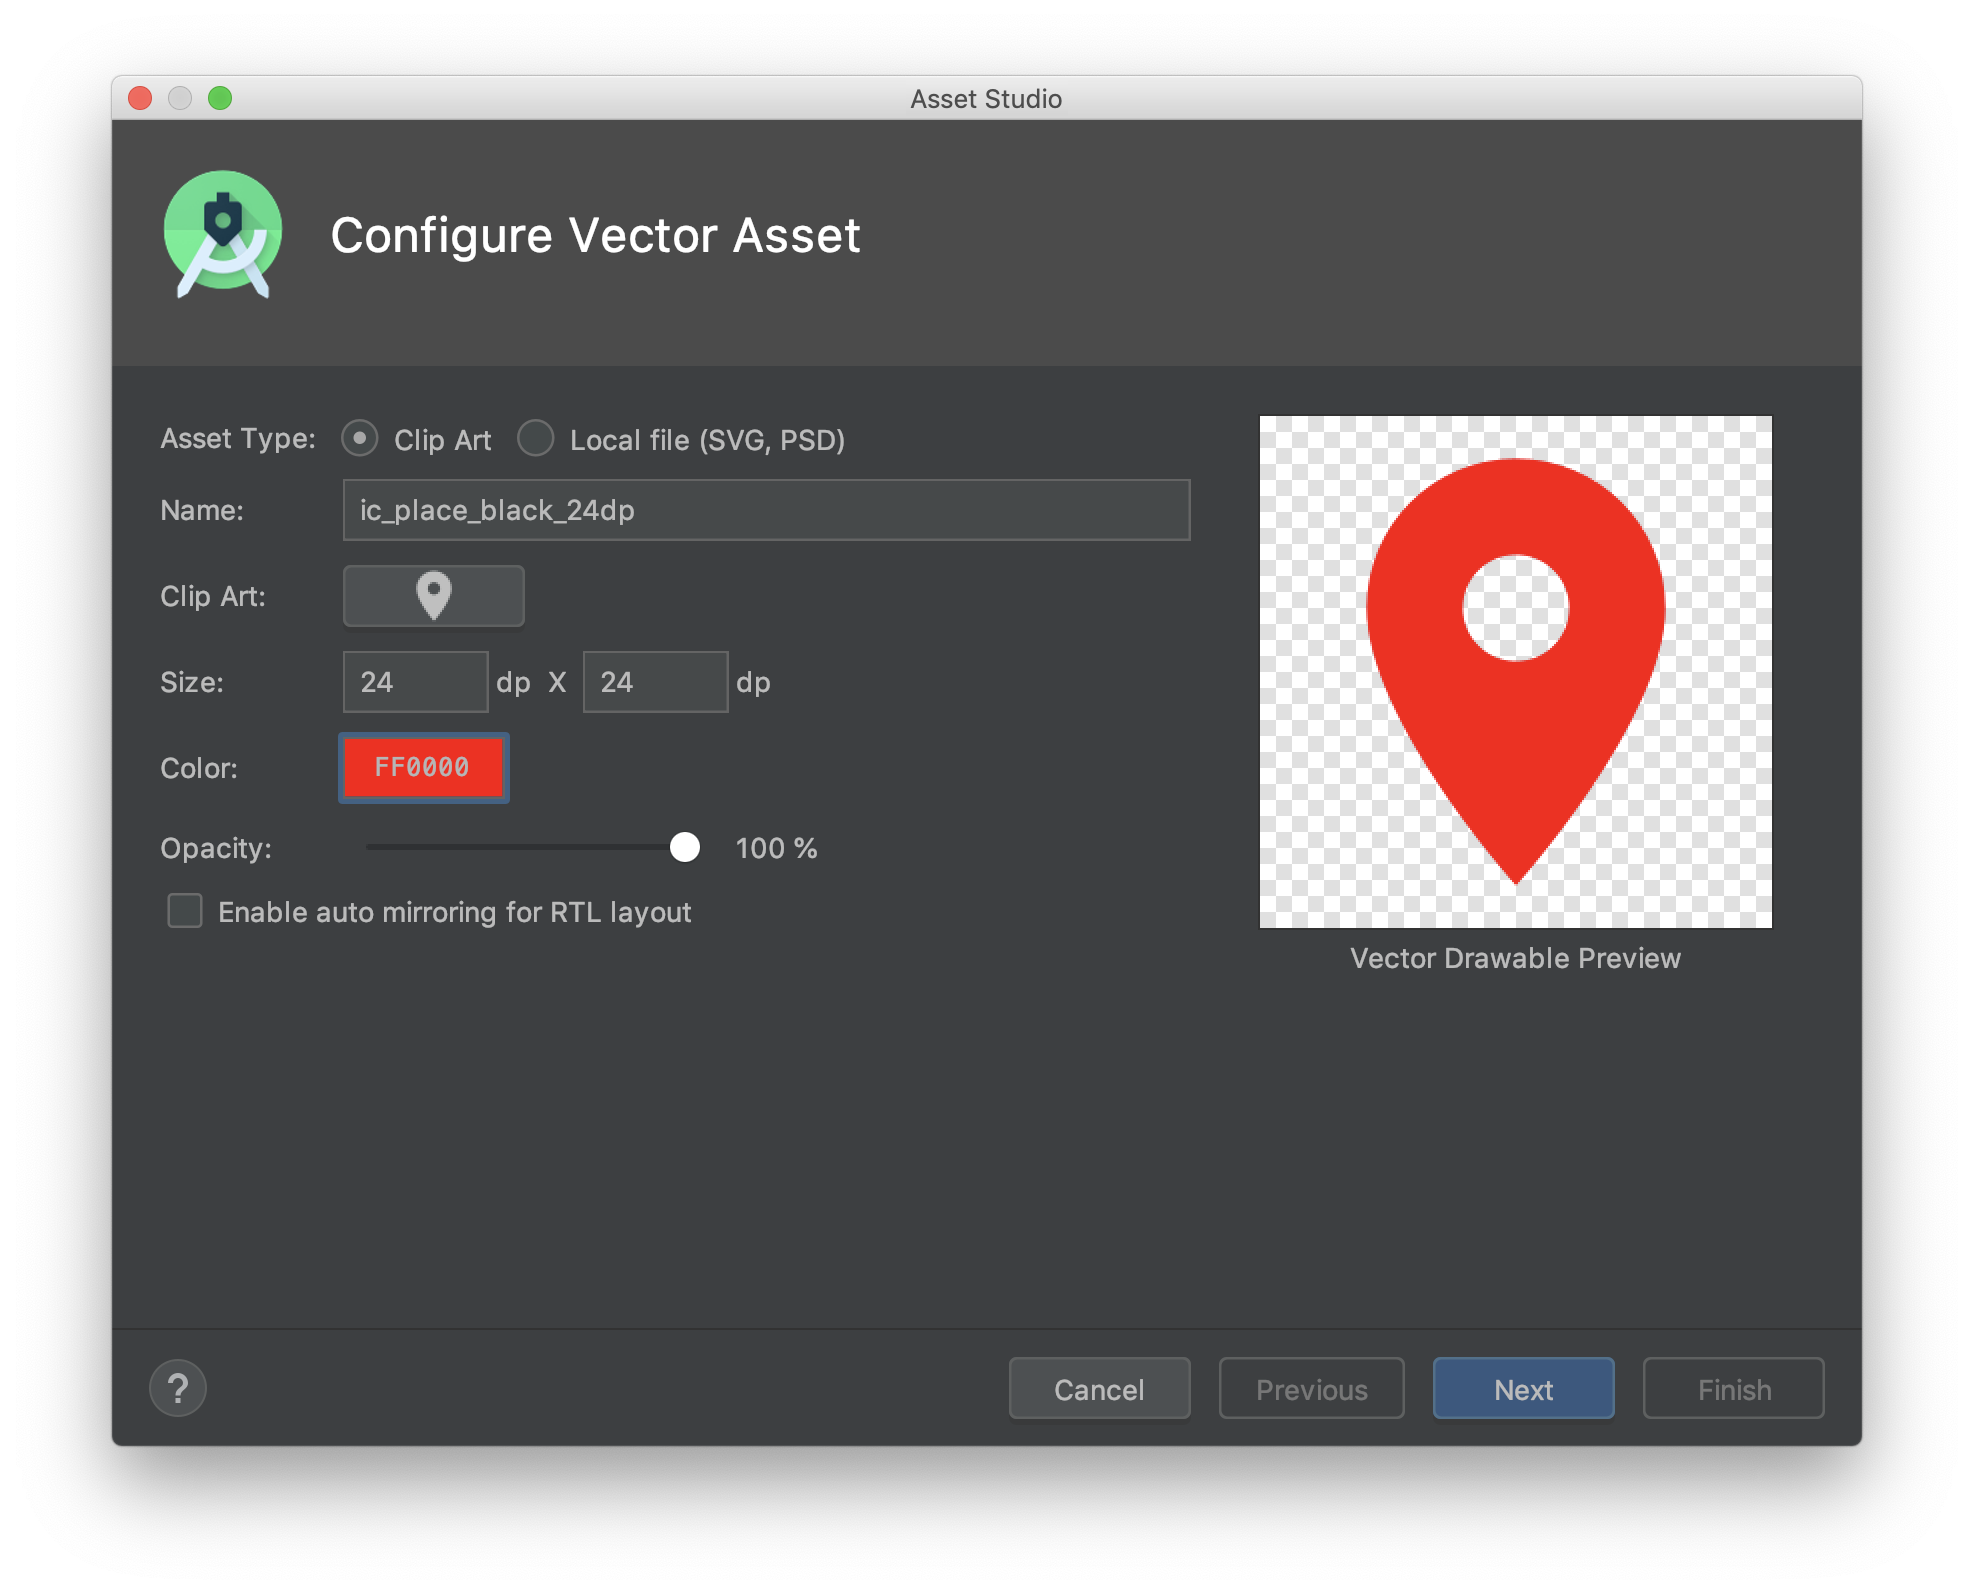Select Clip Art radio button

point(360,439)
